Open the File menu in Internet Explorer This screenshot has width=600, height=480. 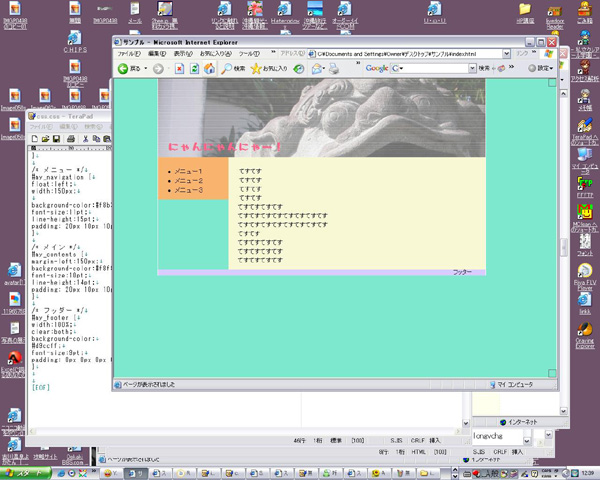pyautogui.click(x=129, y=54)
